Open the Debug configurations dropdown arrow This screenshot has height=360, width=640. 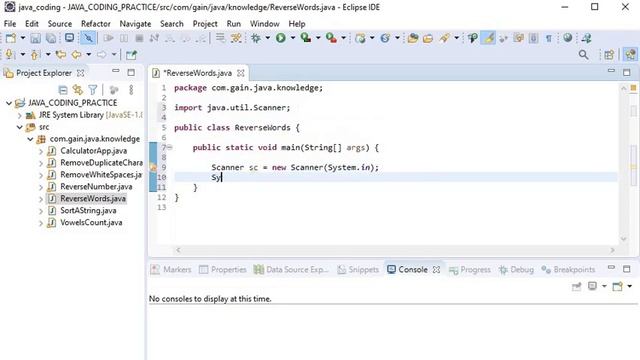(268, 38)
